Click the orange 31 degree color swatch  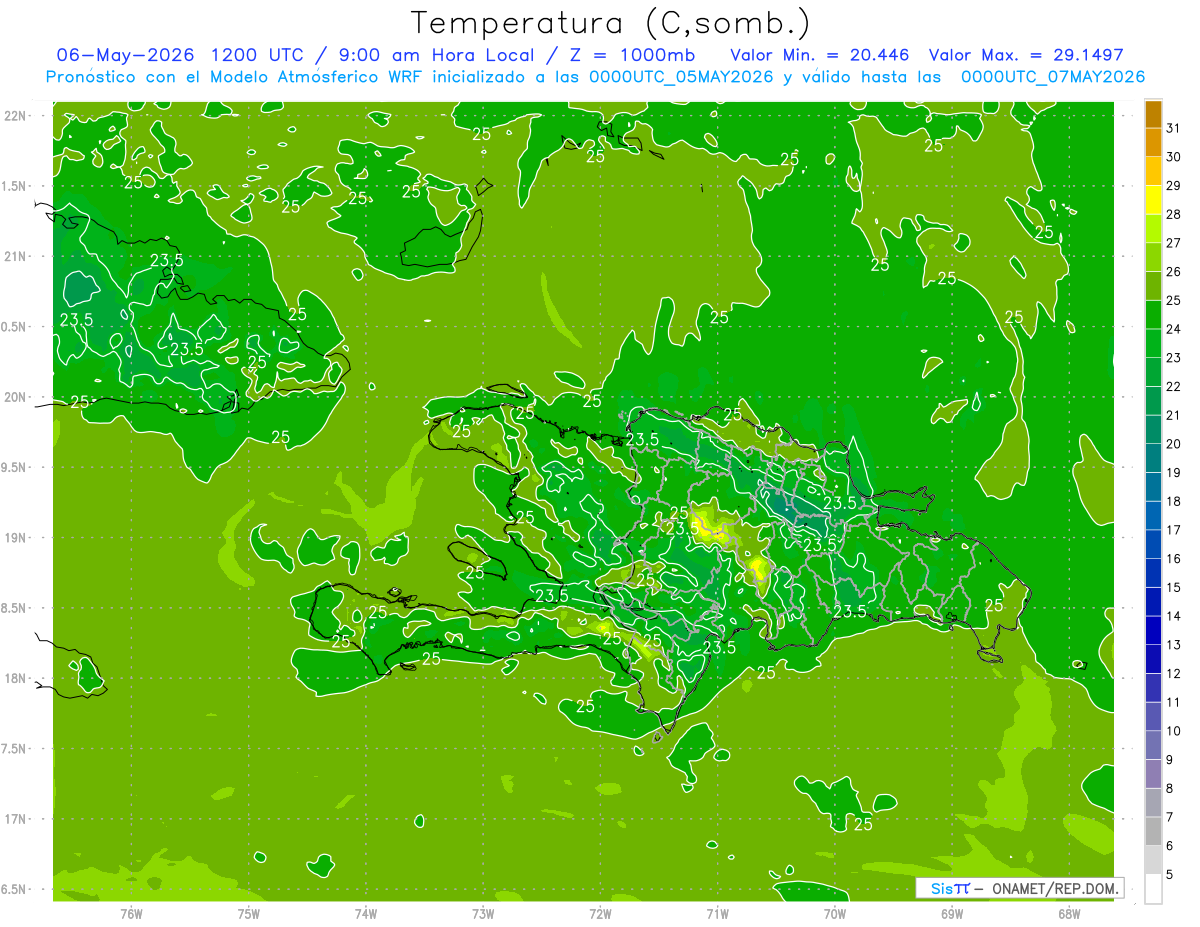coord(1153,115)
